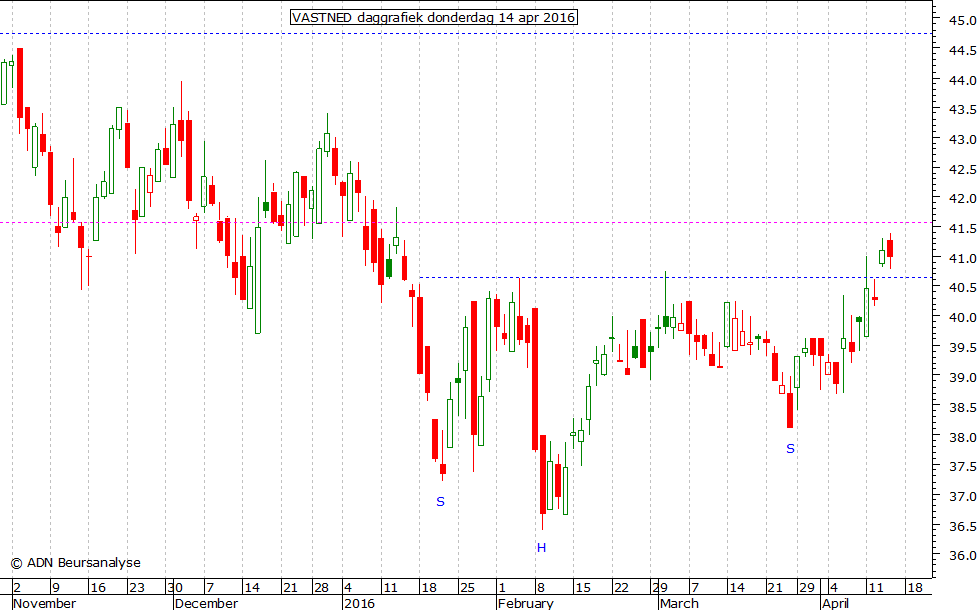
Task: Click the H head label below February low
Action: point(541,548)
